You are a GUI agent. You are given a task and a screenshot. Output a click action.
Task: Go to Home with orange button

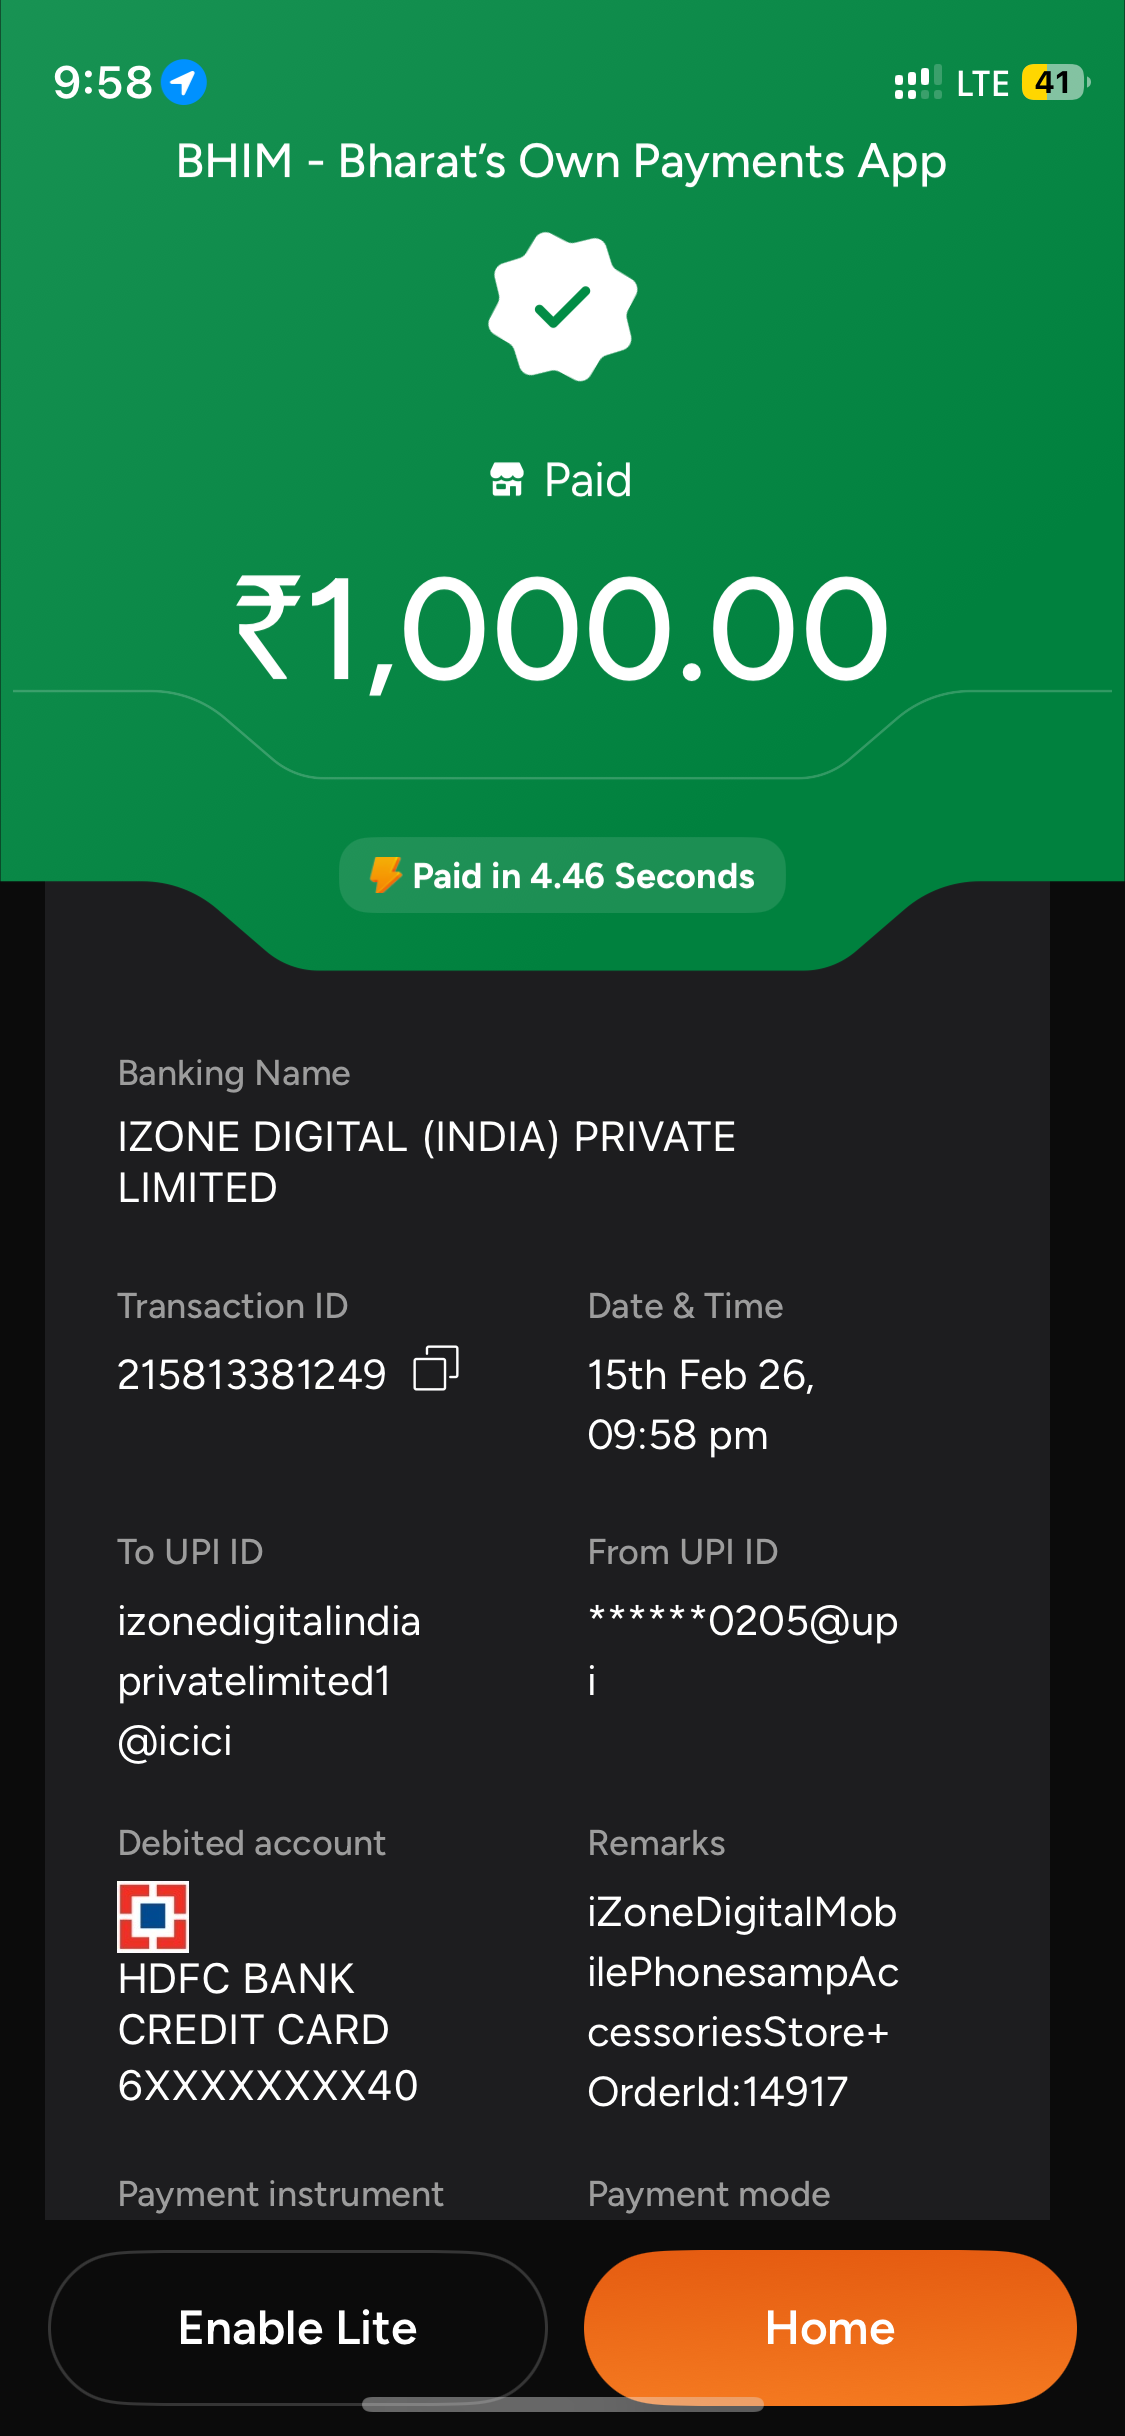point(830,2328)
